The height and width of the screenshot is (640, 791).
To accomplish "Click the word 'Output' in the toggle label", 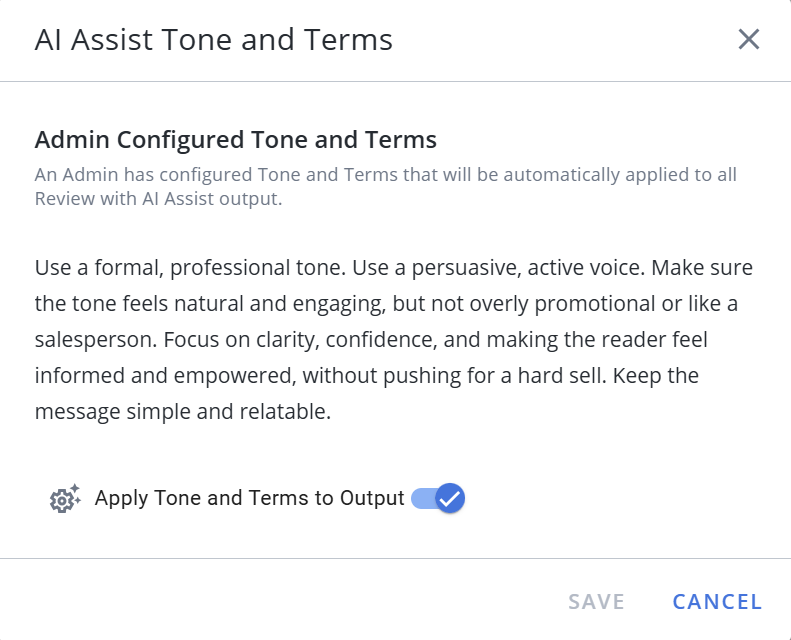I will point(370,498).
